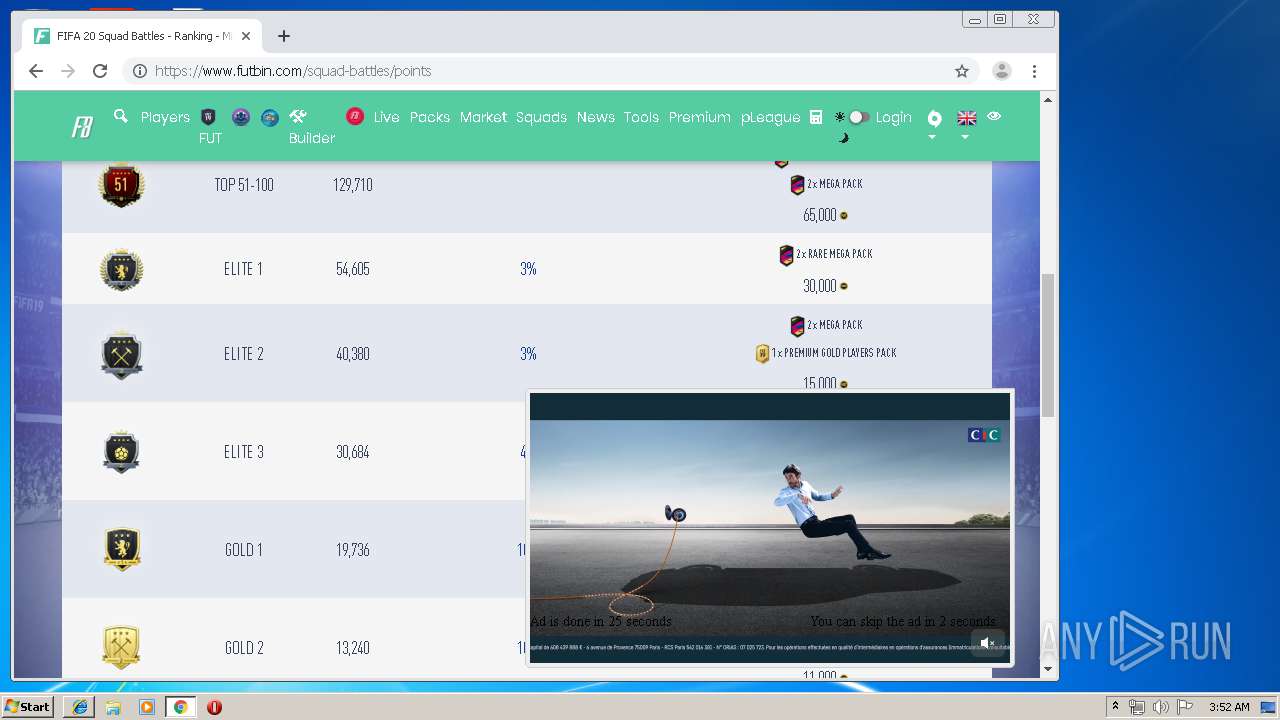Select the 3% value in ELITE 1 row

[x=528, y=269]
